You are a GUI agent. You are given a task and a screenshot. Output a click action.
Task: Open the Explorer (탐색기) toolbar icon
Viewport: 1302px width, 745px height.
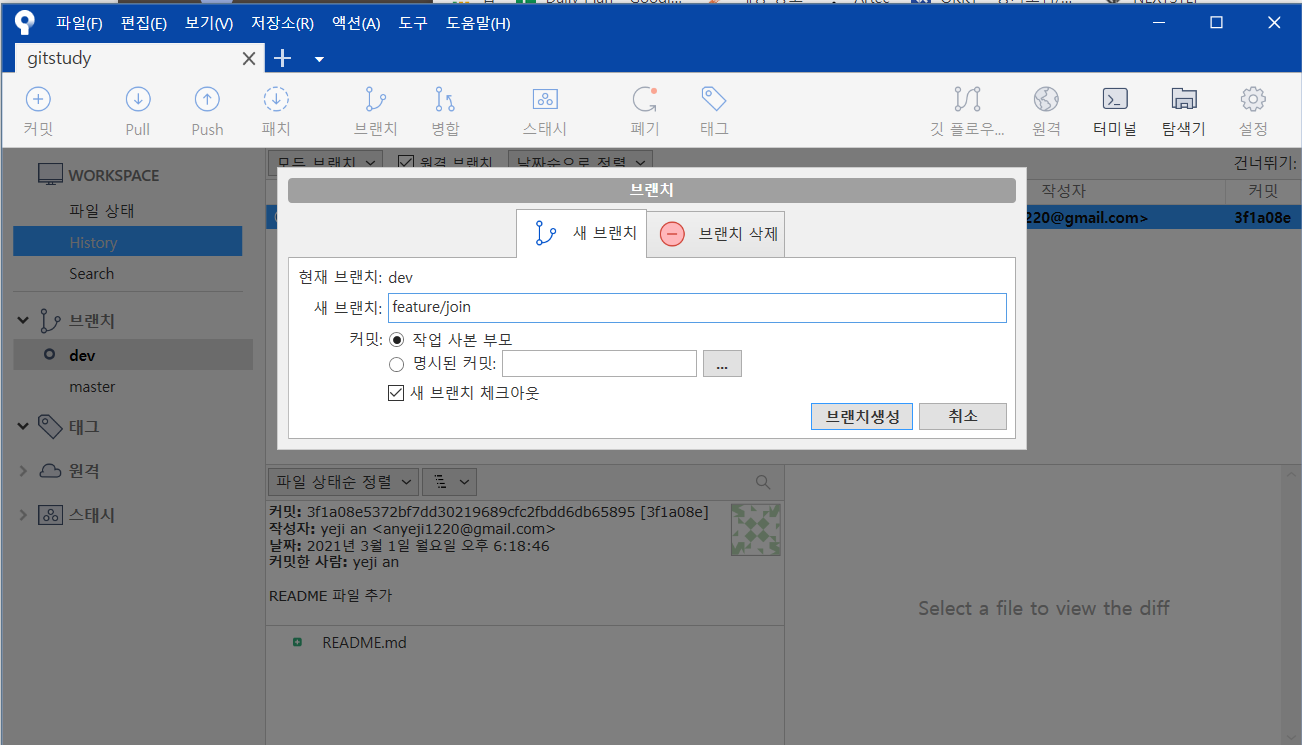(1184, 99)
